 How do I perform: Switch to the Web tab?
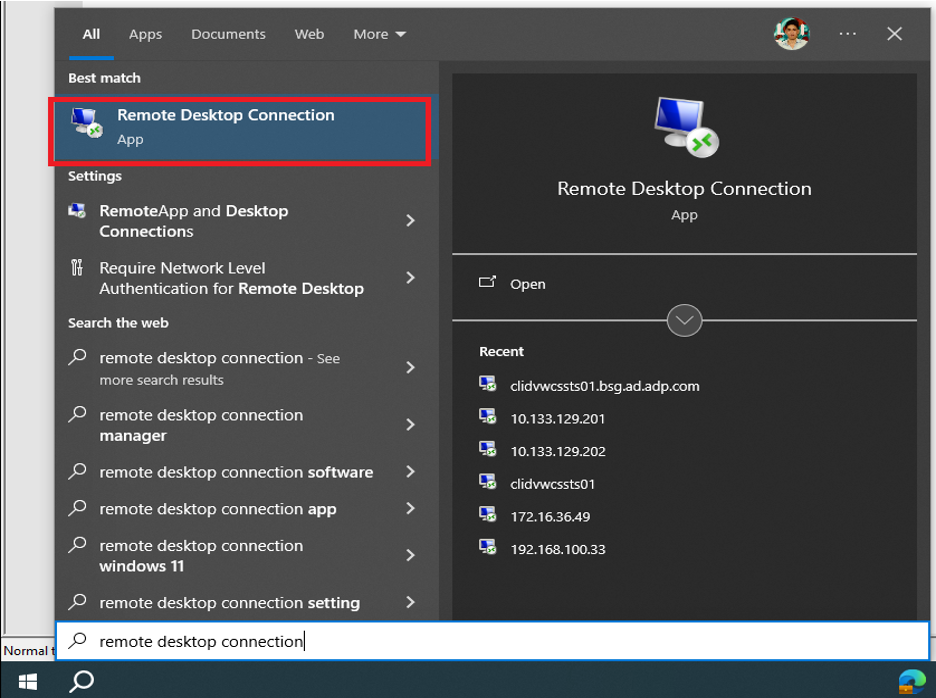click(x=309, y=34)
